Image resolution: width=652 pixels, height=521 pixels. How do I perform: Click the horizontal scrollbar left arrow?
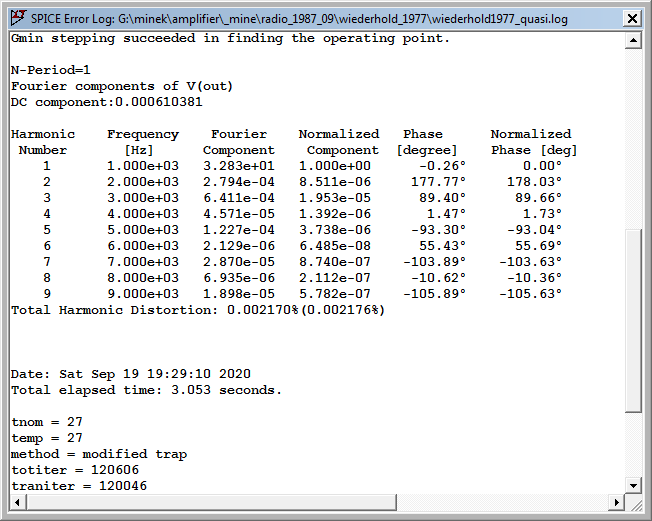17,502
